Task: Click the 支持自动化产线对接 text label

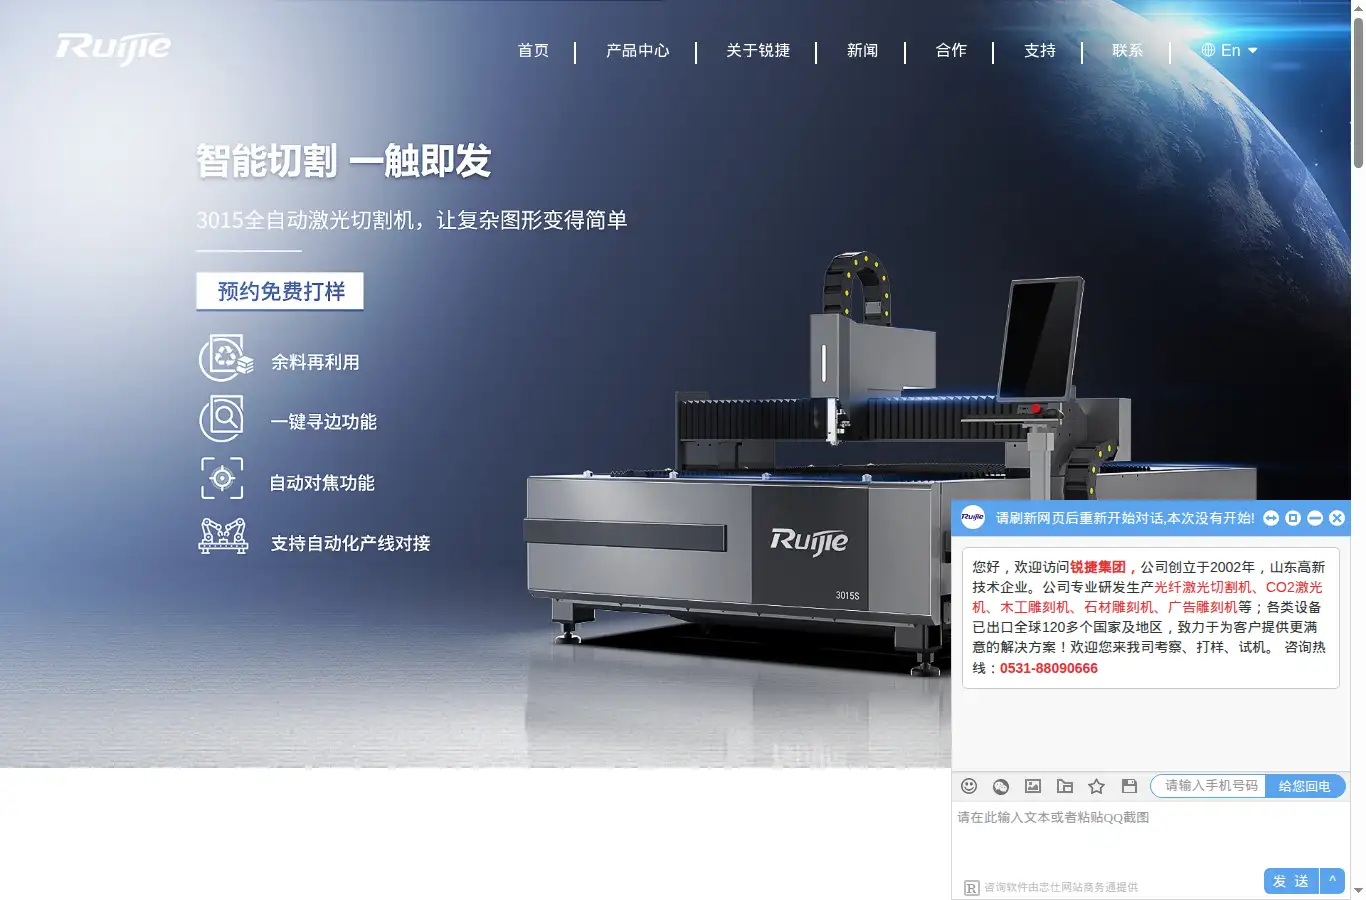Action: point(350,543)
